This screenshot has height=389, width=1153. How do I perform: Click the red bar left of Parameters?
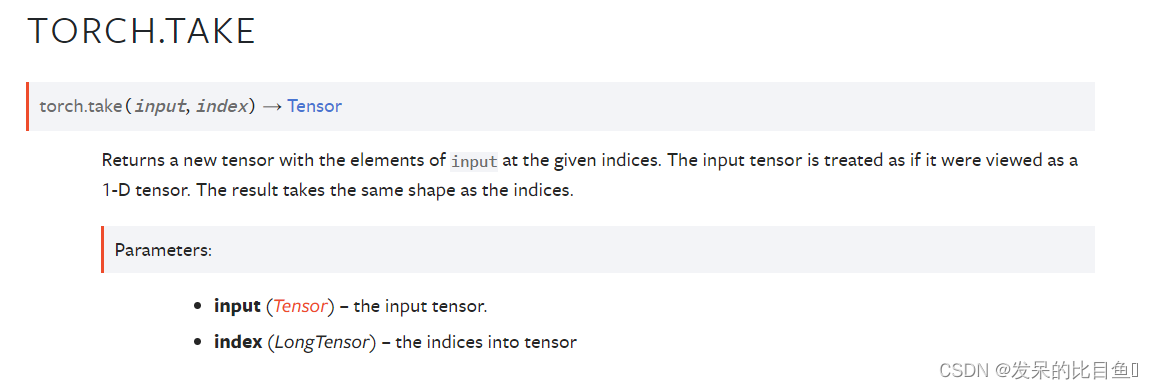pyautogui.click(x=103, y=249)
